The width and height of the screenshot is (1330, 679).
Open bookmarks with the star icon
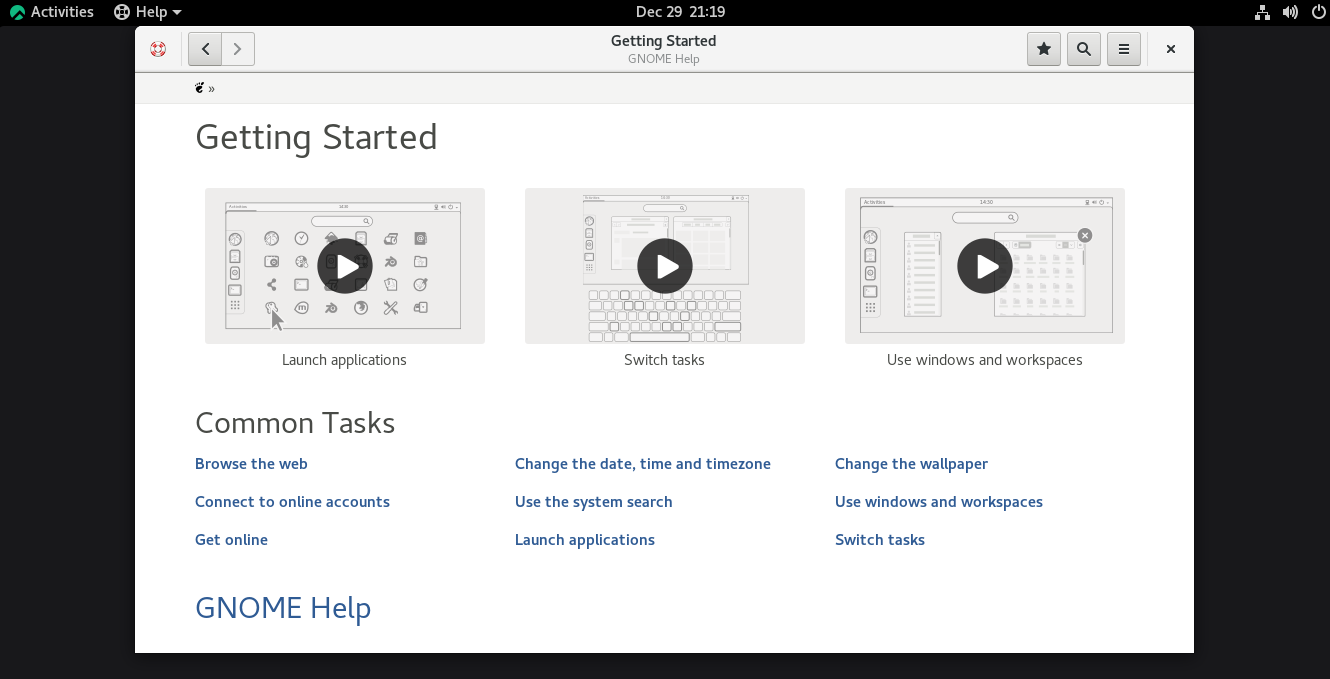pos(1044,49)
